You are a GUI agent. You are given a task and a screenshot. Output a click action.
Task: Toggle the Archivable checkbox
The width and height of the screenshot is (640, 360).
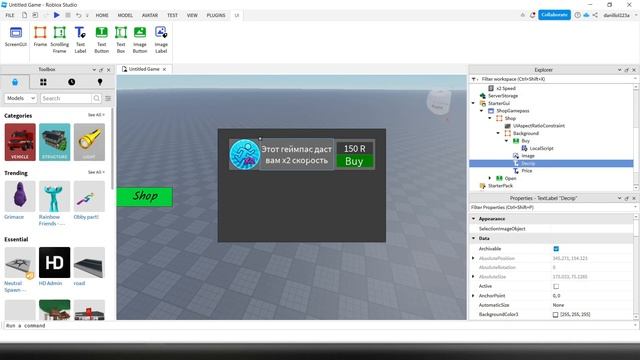[x=556, y=249]
